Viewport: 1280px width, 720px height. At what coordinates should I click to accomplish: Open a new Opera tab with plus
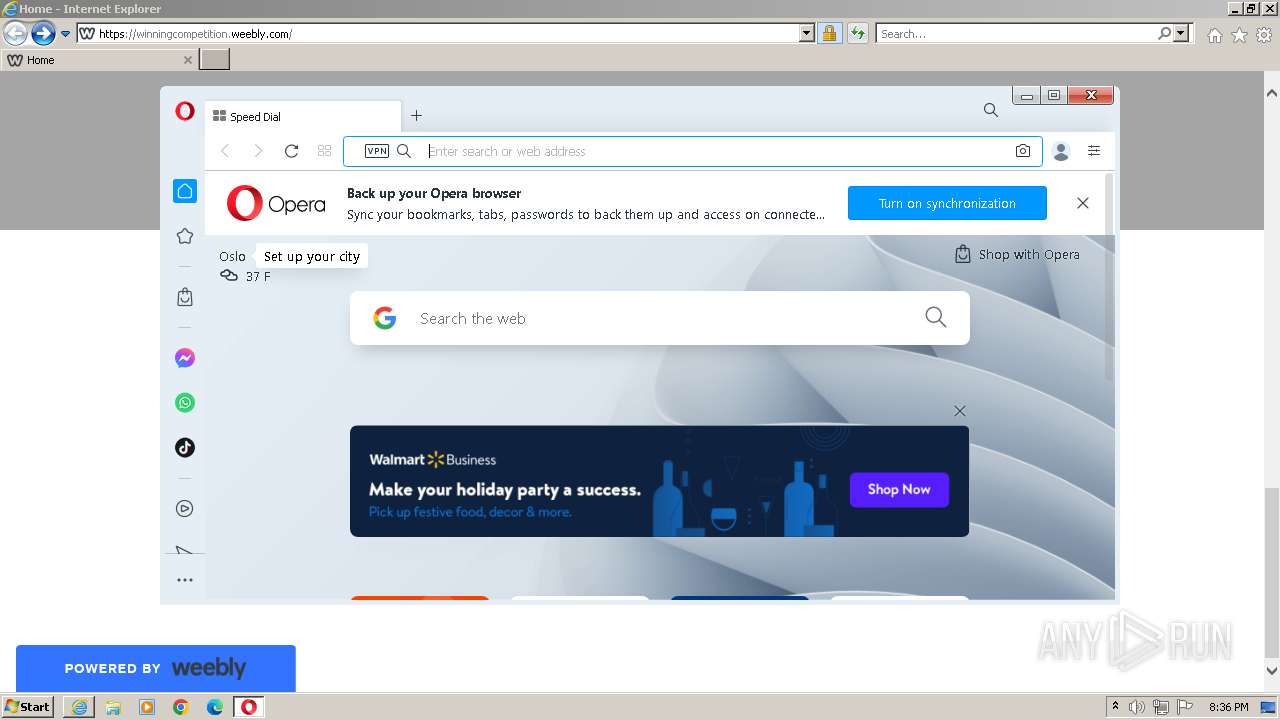coord(416,116)
